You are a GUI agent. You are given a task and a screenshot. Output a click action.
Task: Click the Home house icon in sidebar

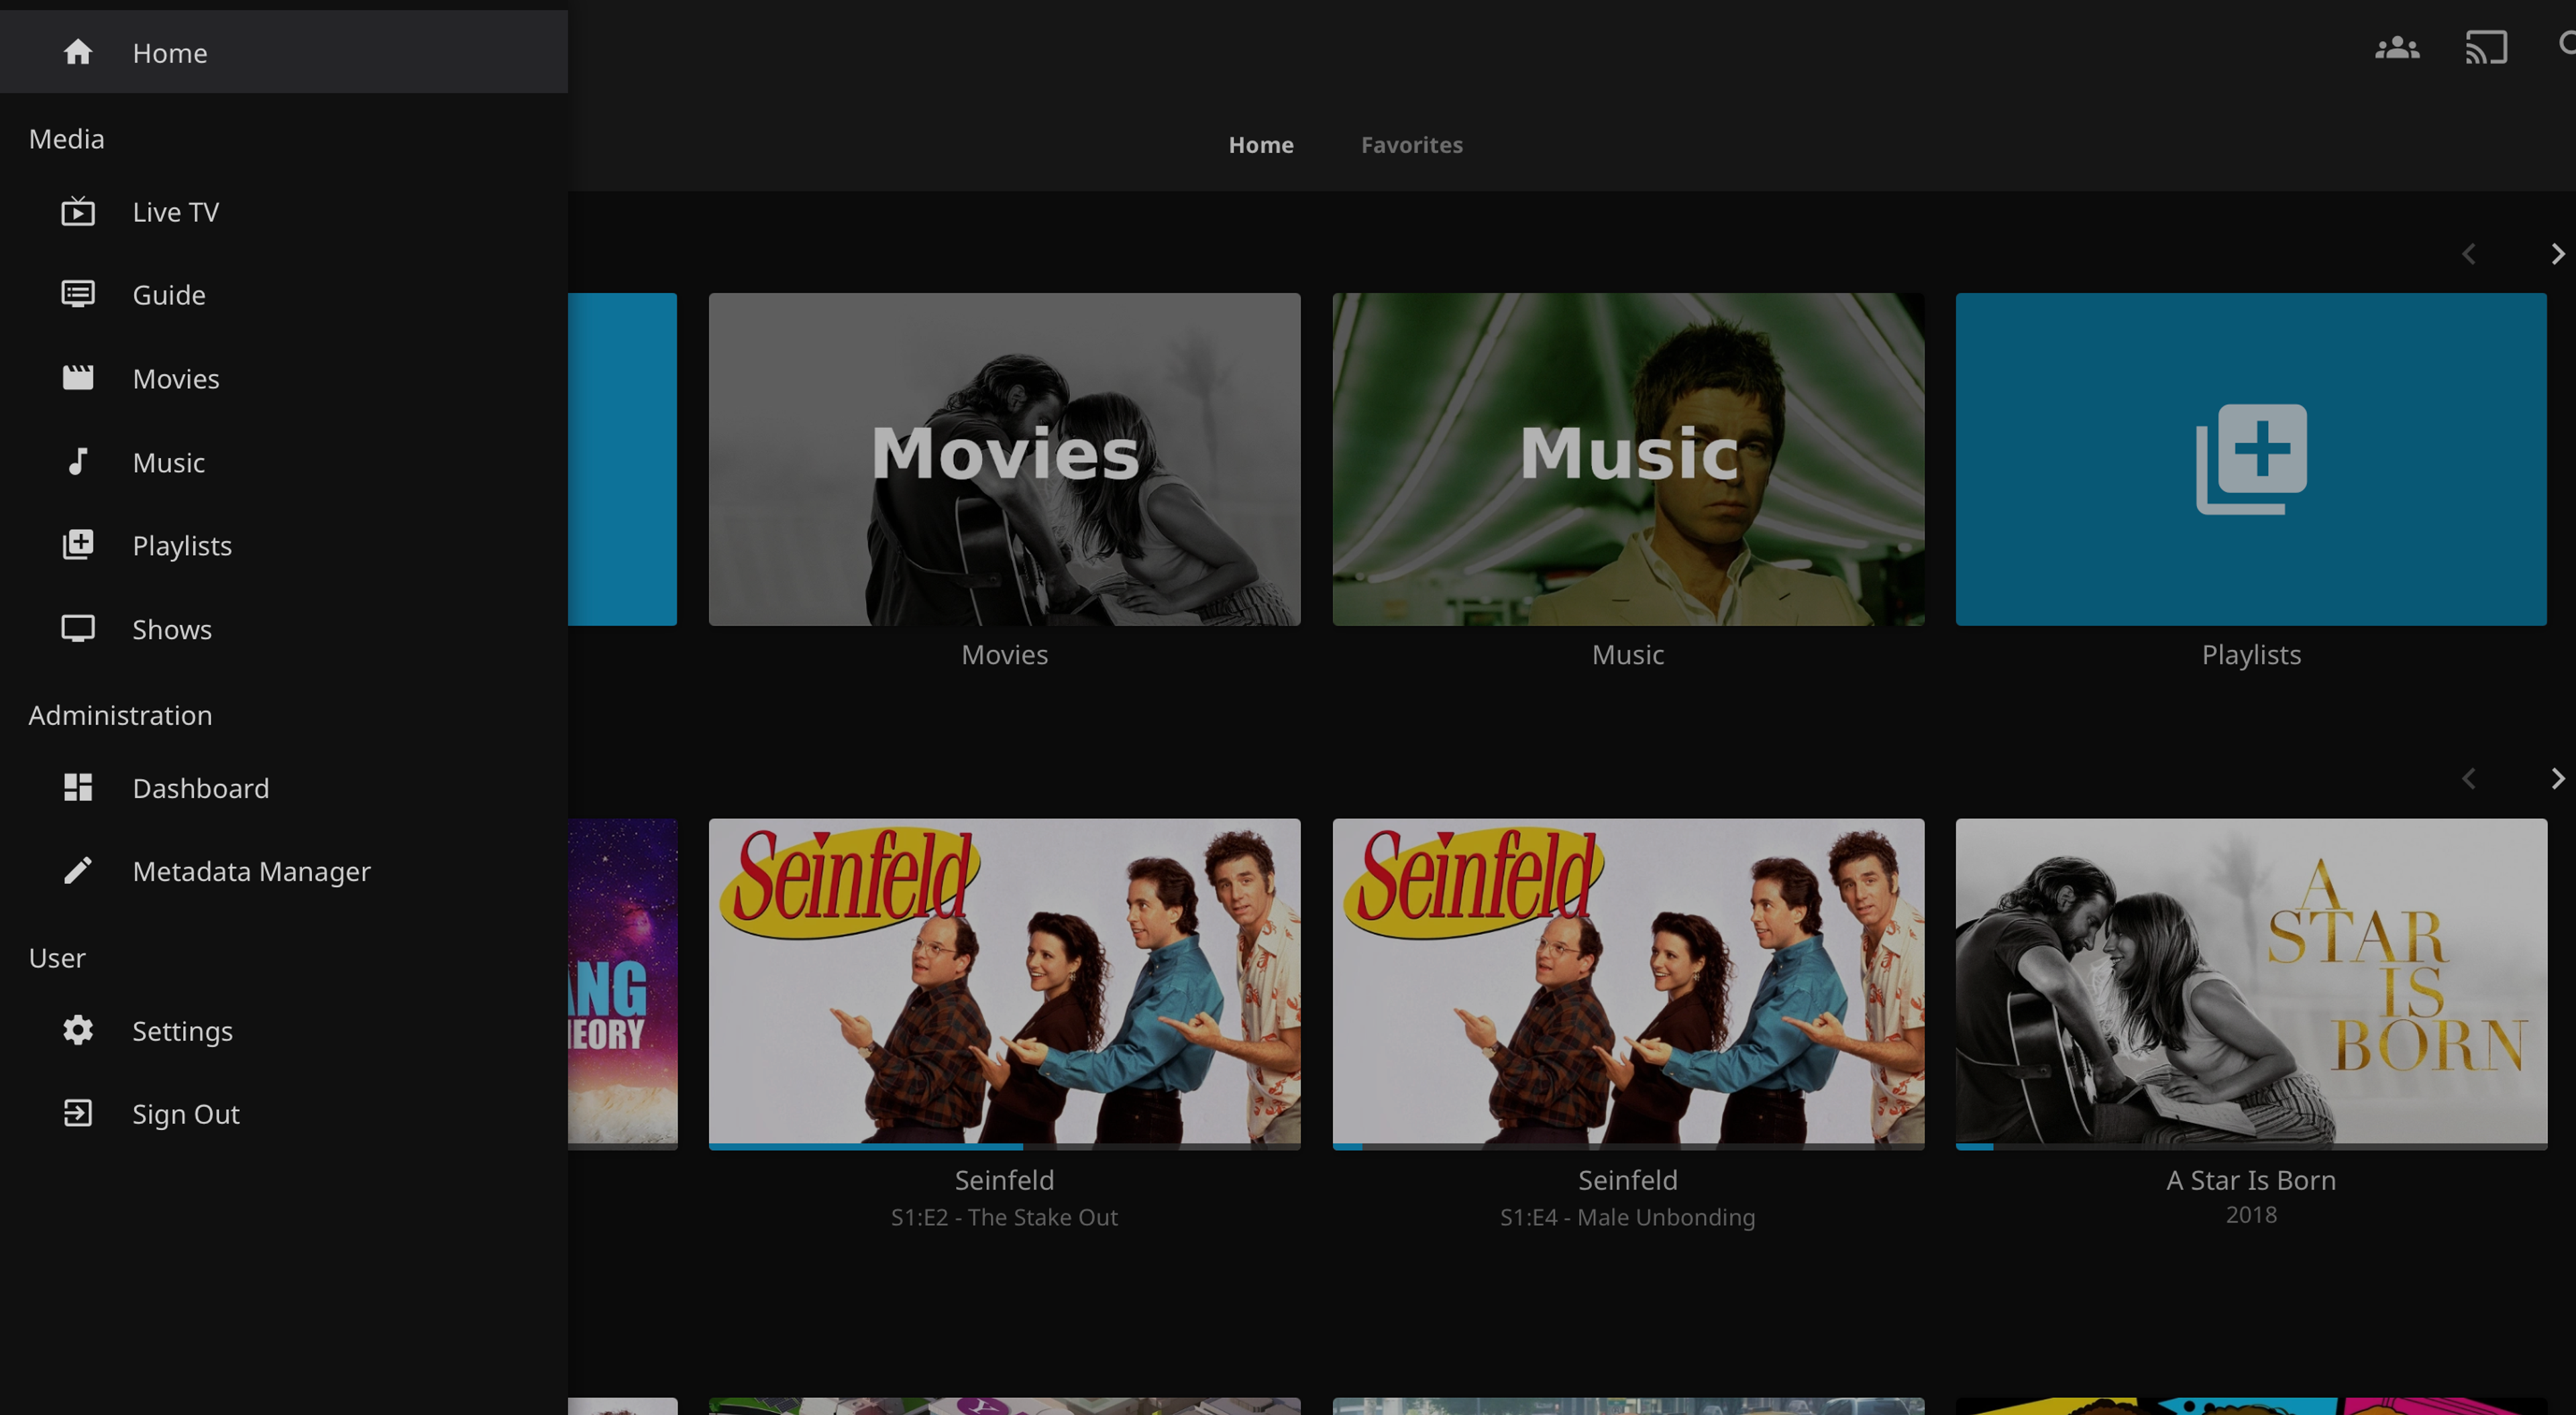pos(78,52)
